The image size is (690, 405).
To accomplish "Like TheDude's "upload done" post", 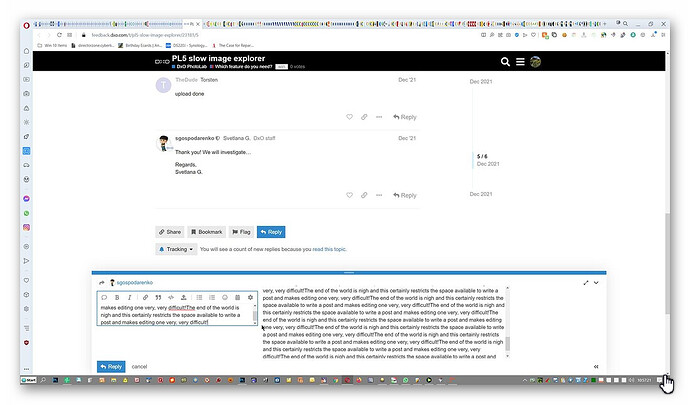I will pyautogui.click(x=349, y=117).
